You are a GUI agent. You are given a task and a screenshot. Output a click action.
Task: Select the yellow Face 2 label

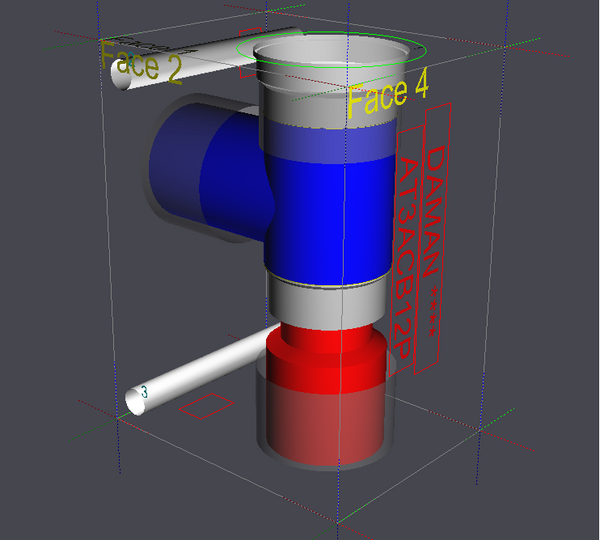click(x=140, y=63)
